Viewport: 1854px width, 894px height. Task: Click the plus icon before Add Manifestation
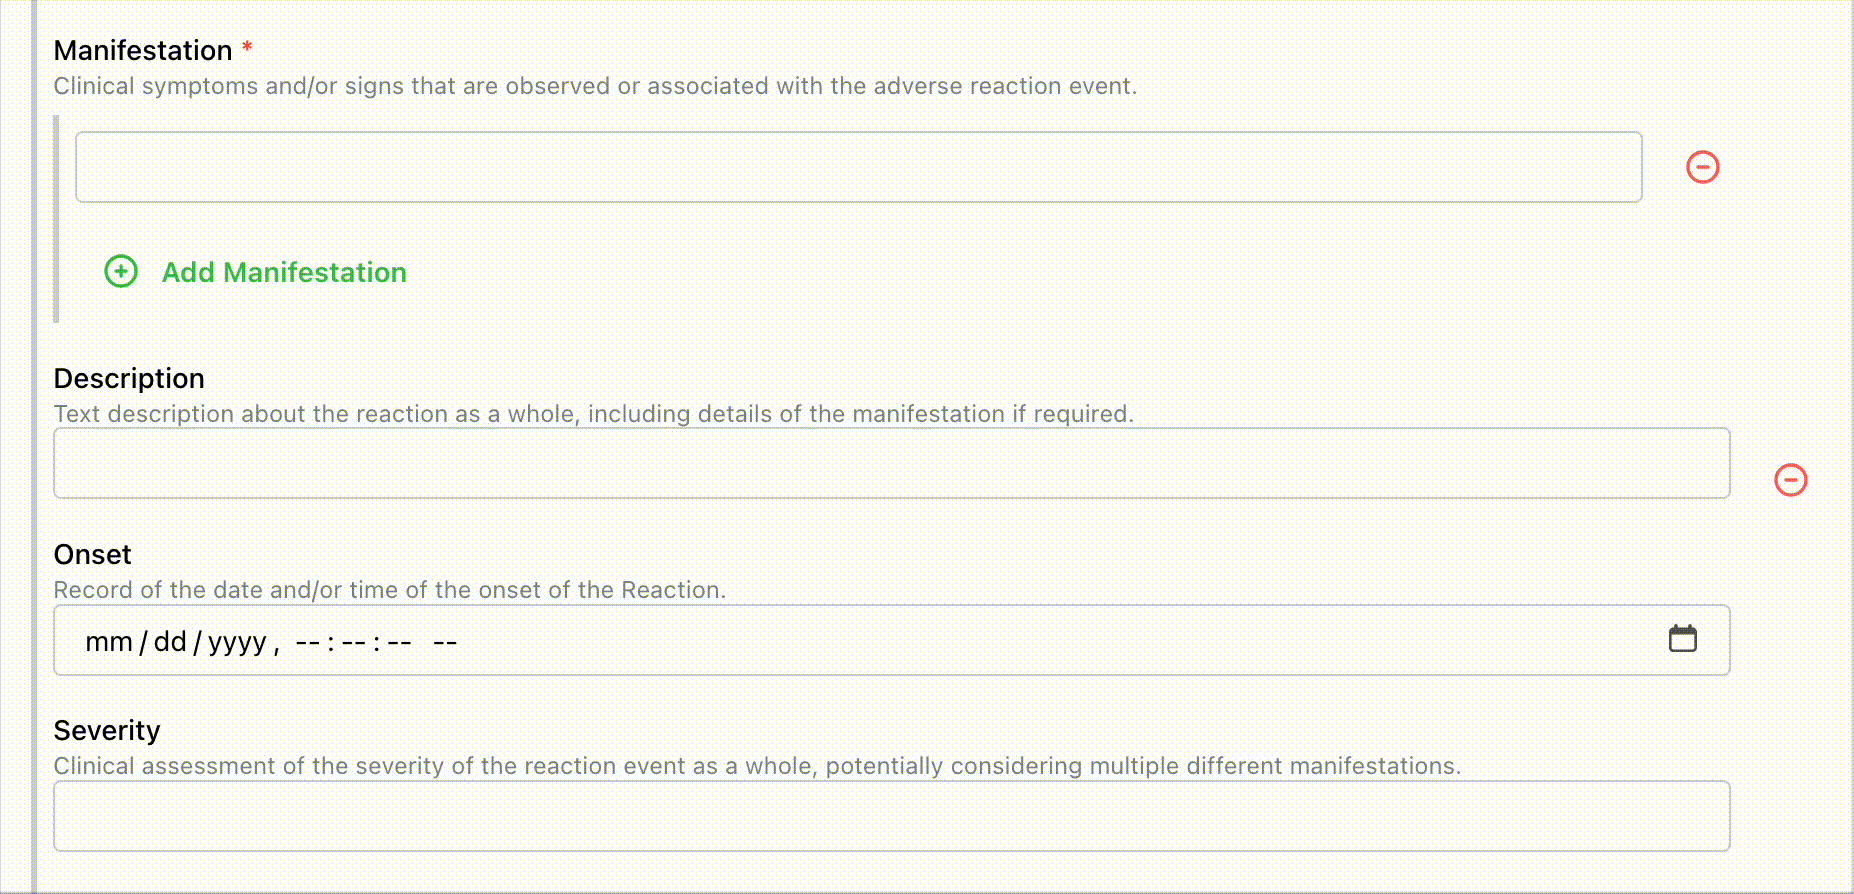pyautogui.click(x=120, y=271)
